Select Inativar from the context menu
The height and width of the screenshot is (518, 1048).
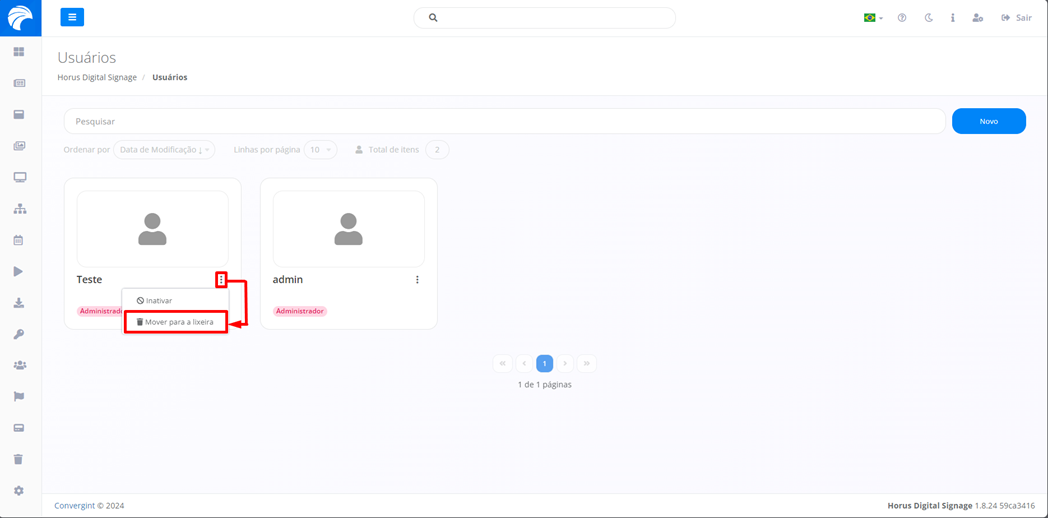(x=154, y=301)
